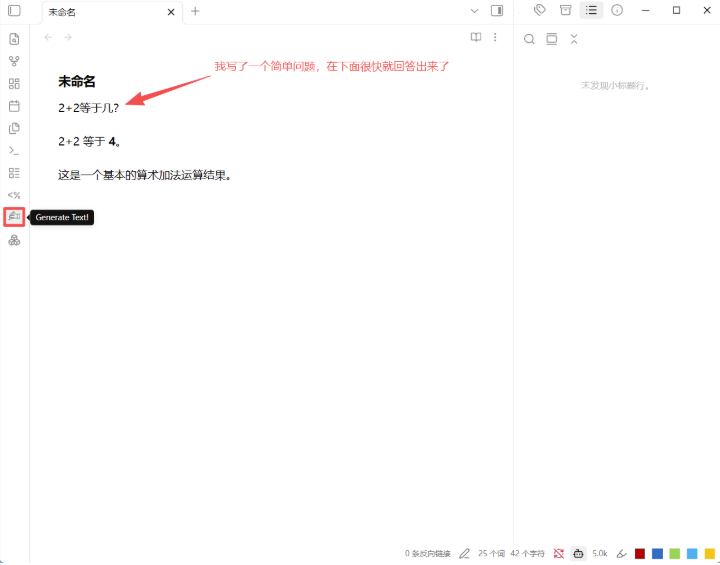The image size is (720, 565).
Task: Switch to reading view book icon
Action: pyautogui.click(x=476, y=37)
